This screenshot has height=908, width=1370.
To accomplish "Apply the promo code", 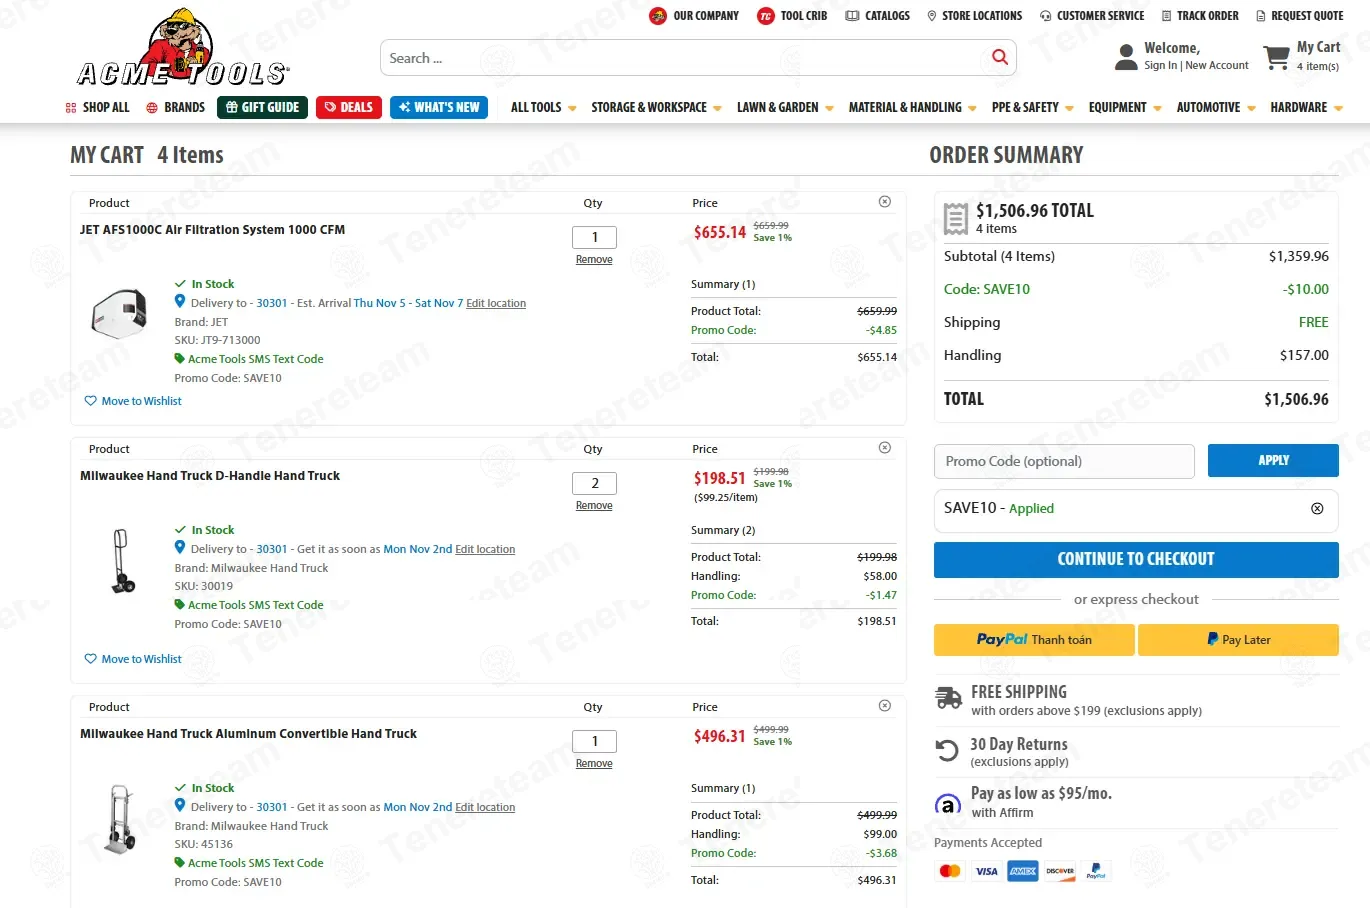I will [x=1273, y=461].
